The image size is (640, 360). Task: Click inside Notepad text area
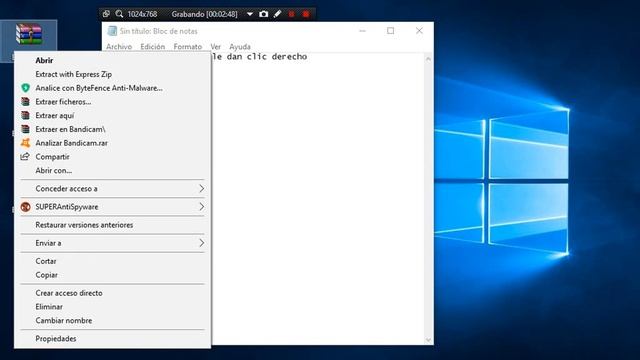tap(318, 200)
